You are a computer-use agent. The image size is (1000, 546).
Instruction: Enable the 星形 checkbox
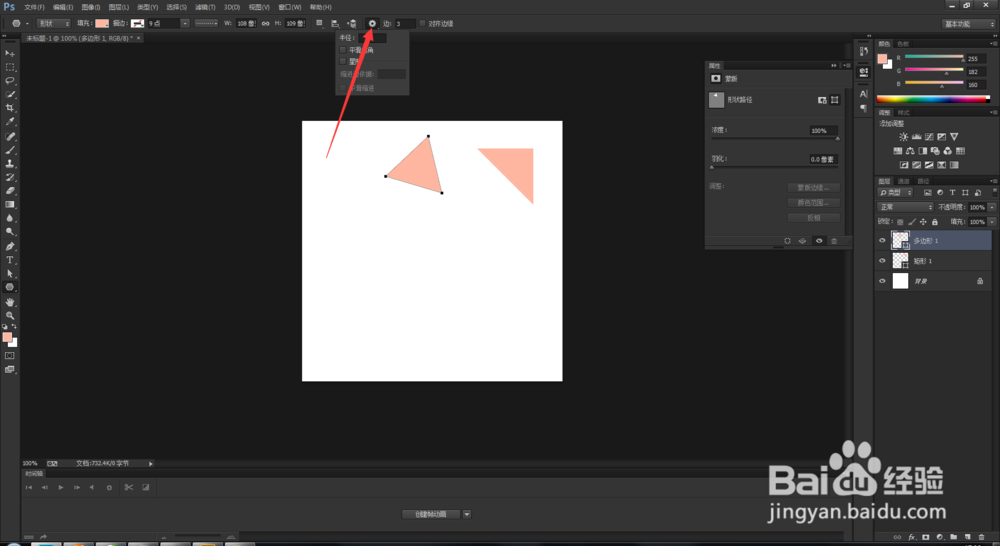[342, 61]
